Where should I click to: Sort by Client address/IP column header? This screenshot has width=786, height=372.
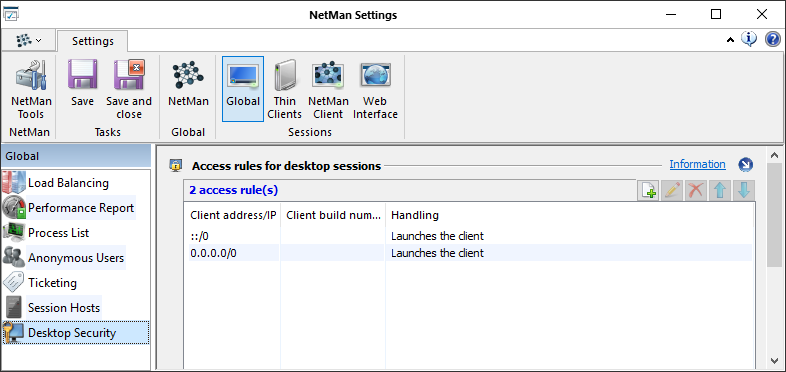pyautogui.click(x=232, y=215)
